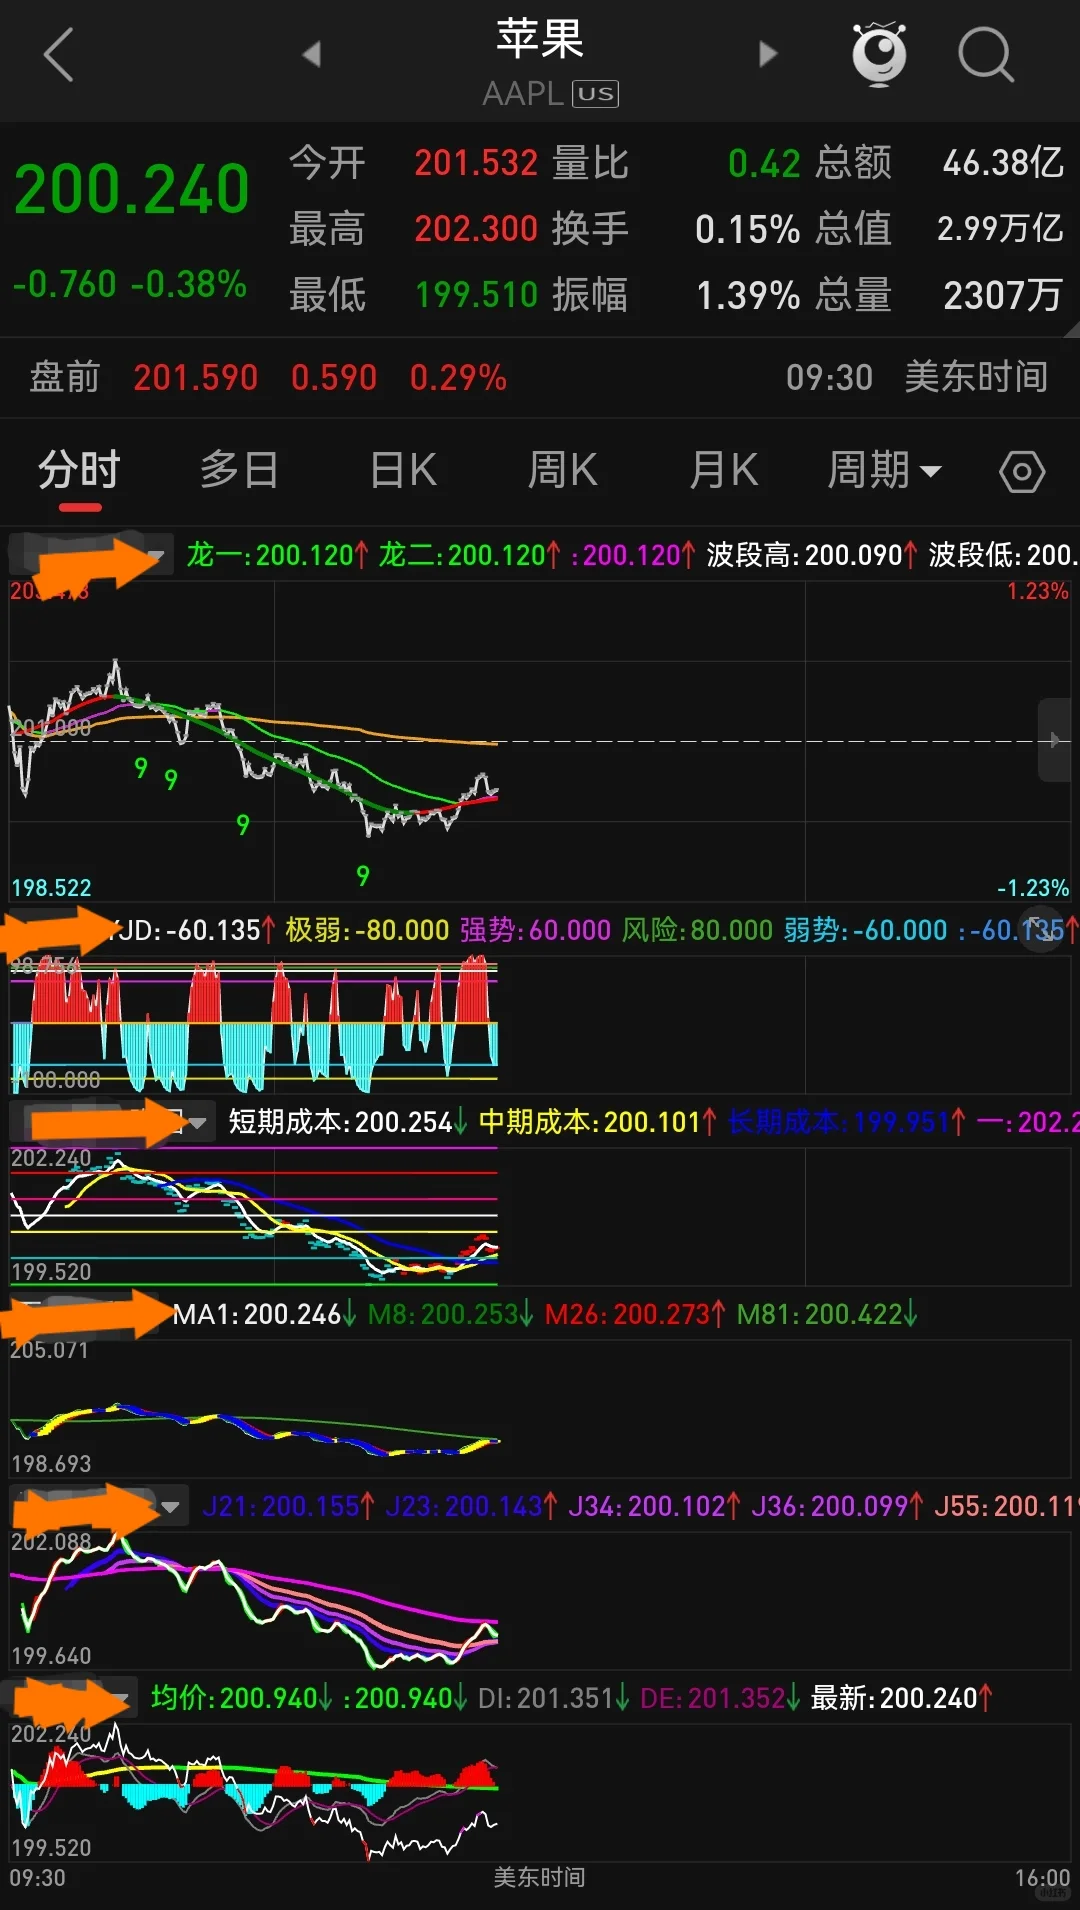Open the 周期 period dropdown
The image size is (1080, 1910).
tap(885, 470)
